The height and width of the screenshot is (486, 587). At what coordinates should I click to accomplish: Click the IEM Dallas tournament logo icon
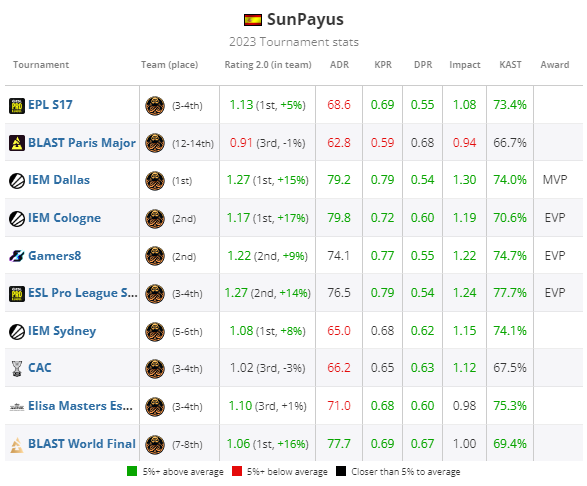point(17,181)
